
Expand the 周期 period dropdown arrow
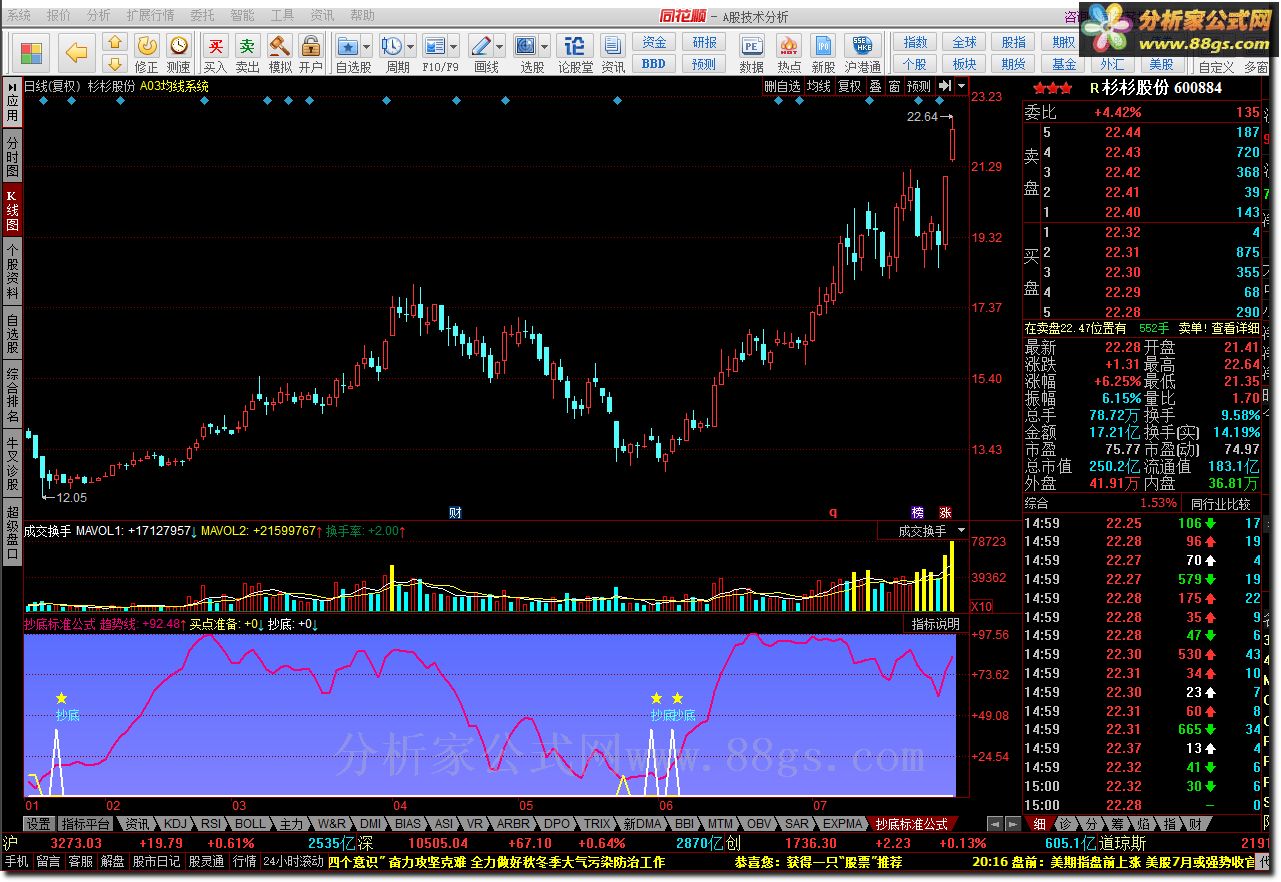pyautogui.click(x=411, y=46)
